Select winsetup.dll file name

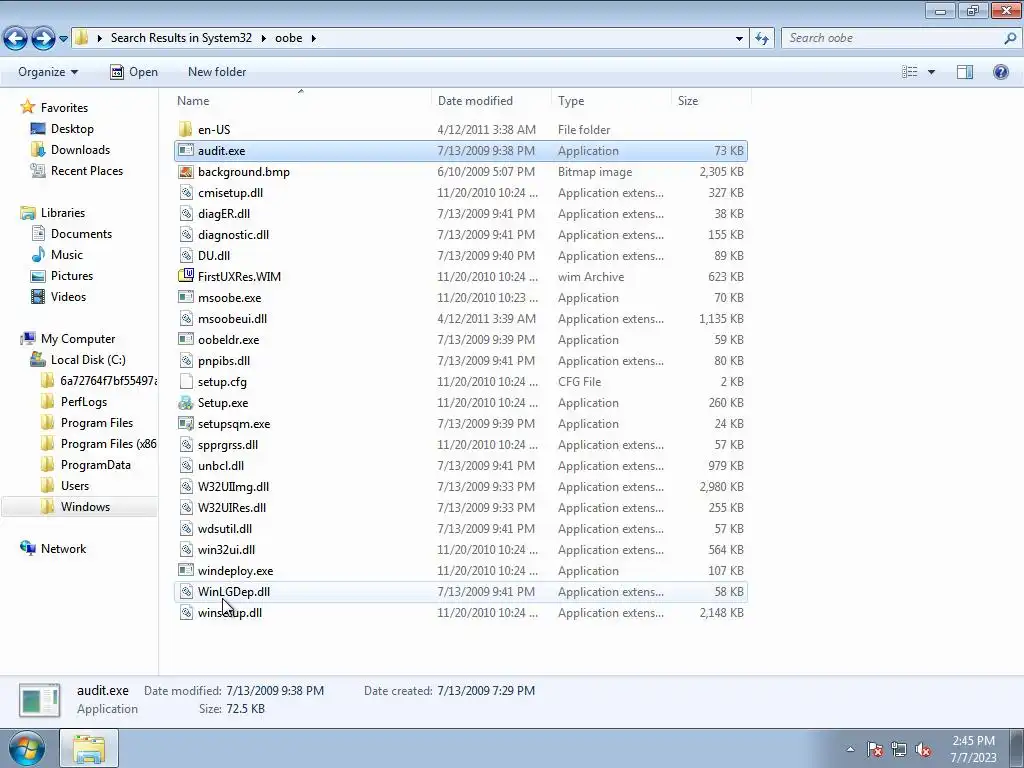click(230, 613)
